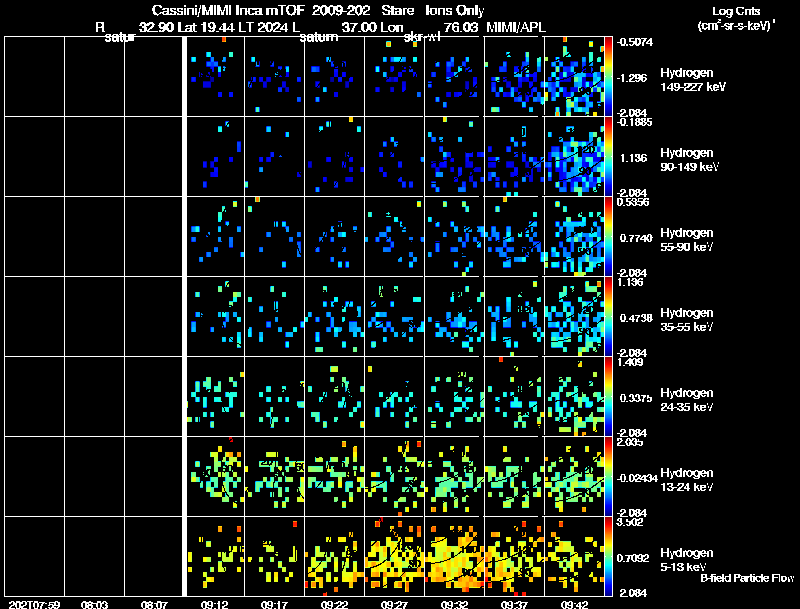Open the Hydrogen 5-13 keV panel at 09:27
Viewport: 800px width, 609px height.
click(x=394, y=556)
